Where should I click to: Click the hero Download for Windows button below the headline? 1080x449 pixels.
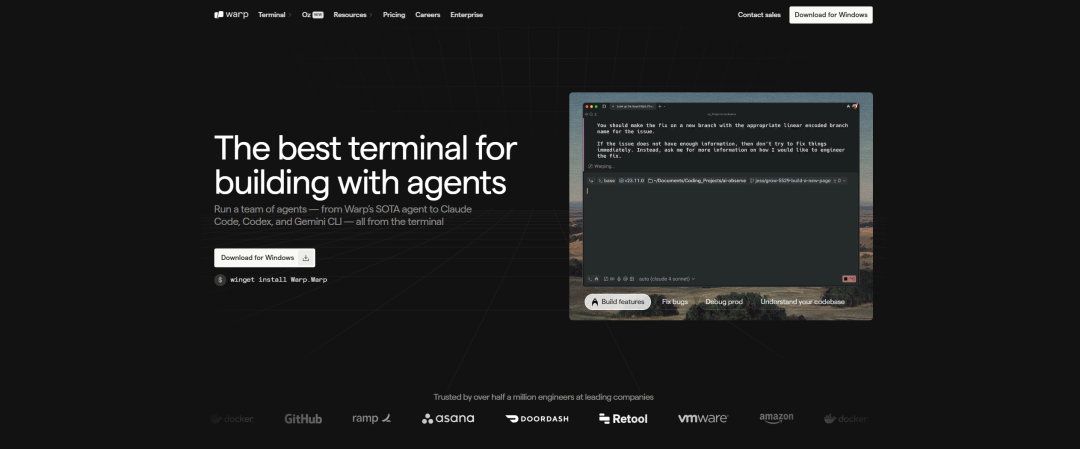click(264, 258)
